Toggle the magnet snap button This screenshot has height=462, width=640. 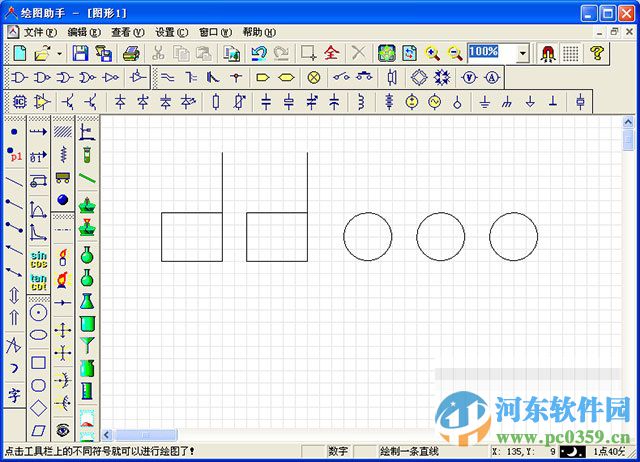[548, 53]
